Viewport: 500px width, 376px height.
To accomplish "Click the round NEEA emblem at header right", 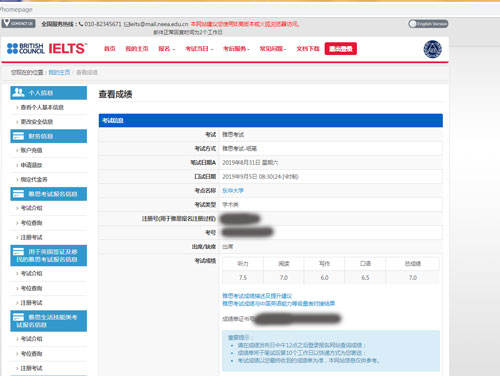I will (x=433, y=49).
